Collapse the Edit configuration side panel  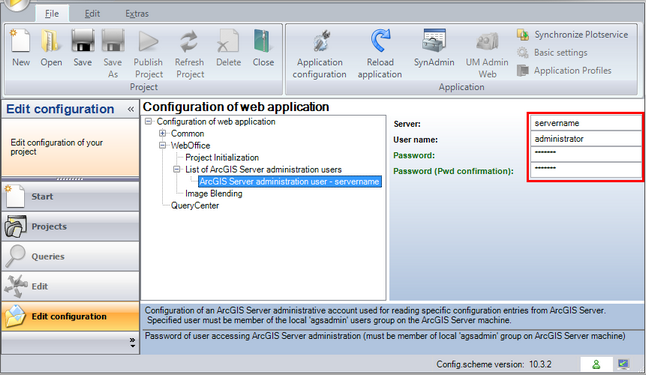[131, 109]
